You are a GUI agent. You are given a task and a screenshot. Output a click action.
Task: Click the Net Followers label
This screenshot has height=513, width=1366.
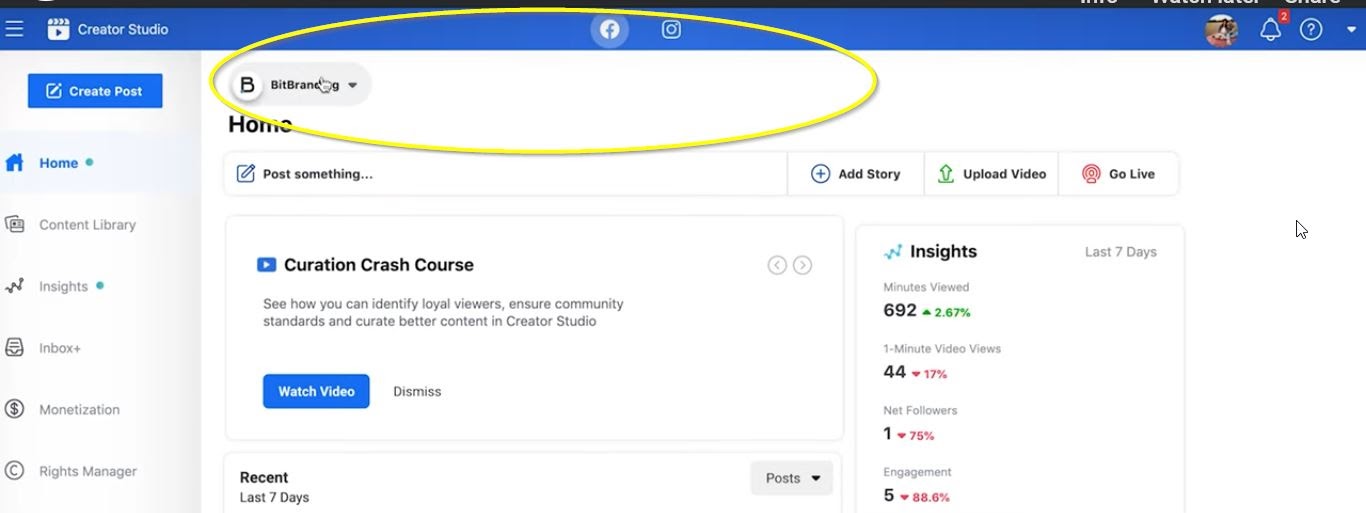point(920,410)
